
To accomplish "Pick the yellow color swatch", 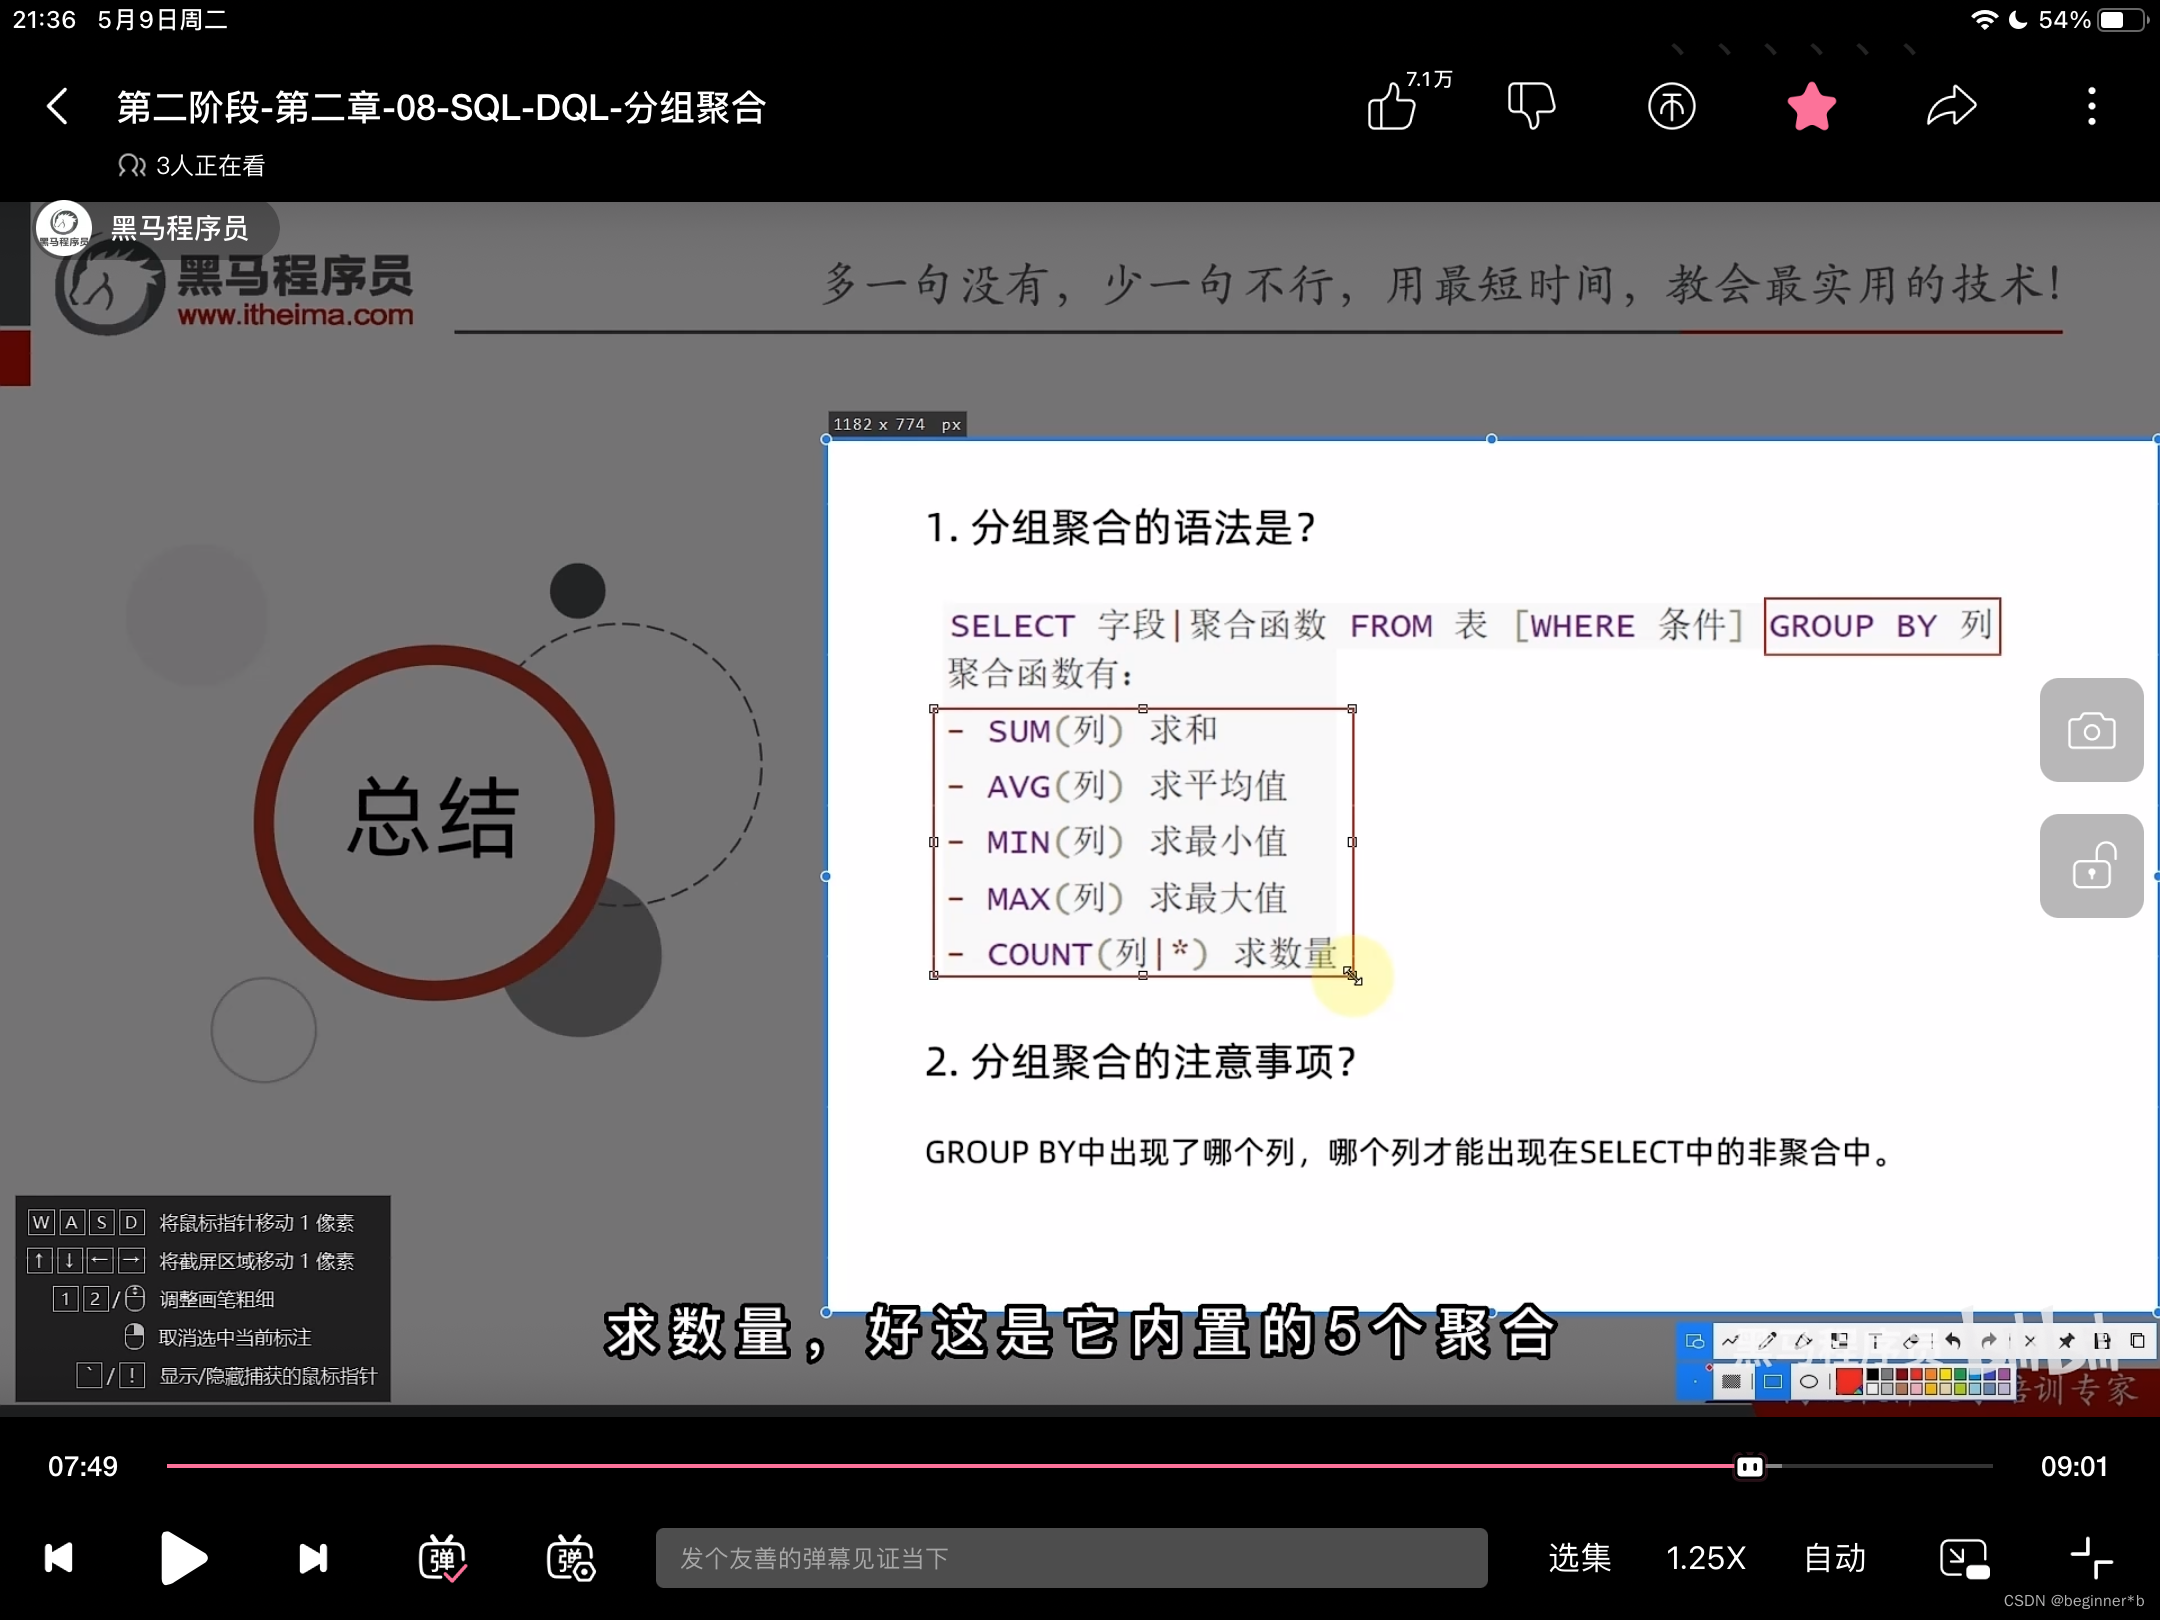I will [1946, 1374].
